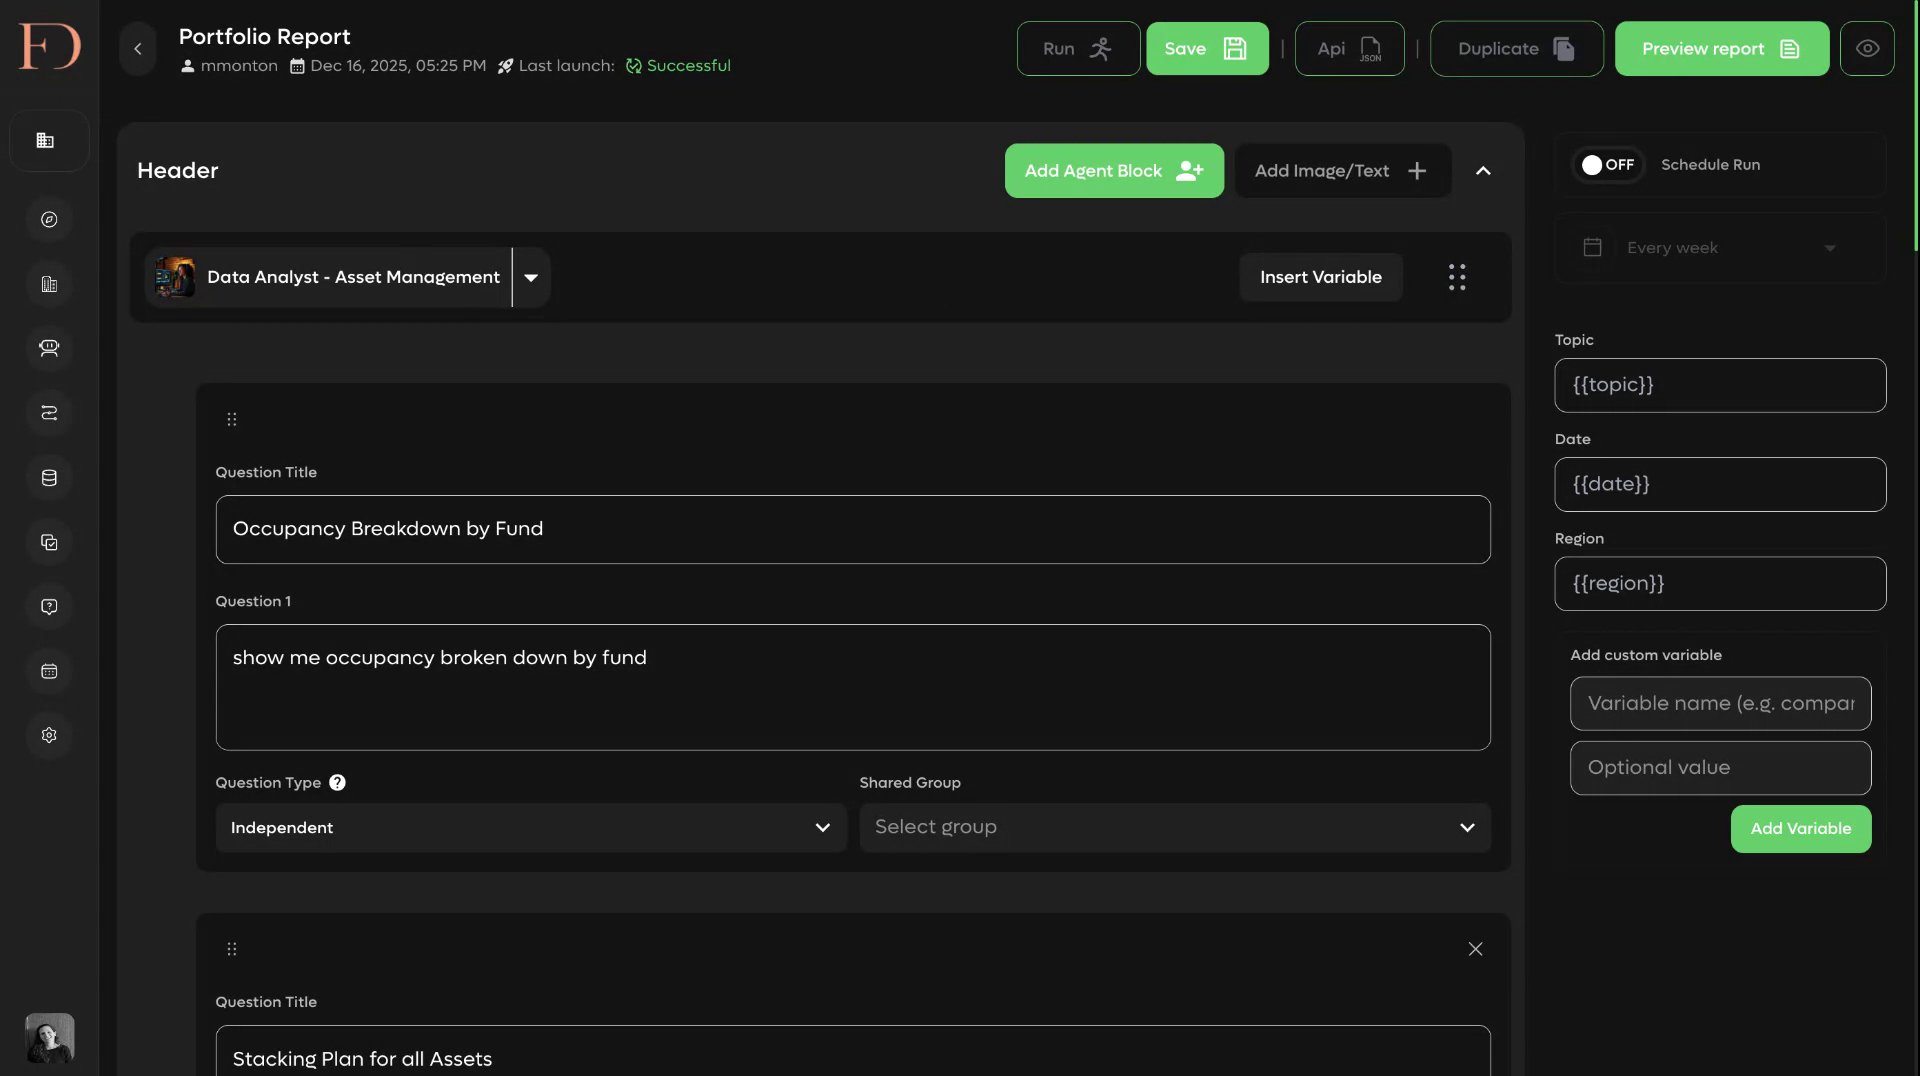Click the Add Variable button
This screenshot has height=1076, width=1920.
tap(1800, 829)
